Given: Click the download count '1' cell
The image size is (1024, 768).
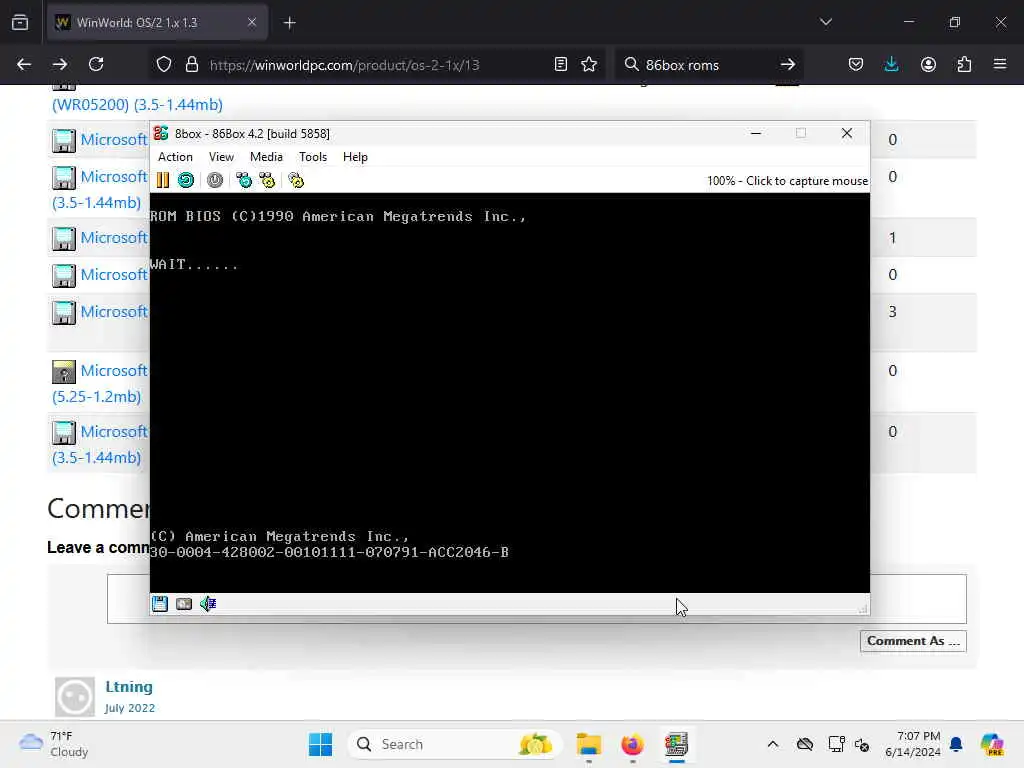Looking at the screenshot, I should click(x=892, y=238).
